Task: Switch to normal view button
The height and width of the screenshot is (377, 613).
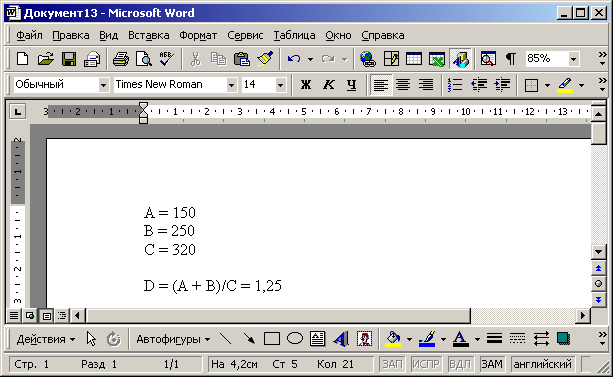Action: coord(14,316)
